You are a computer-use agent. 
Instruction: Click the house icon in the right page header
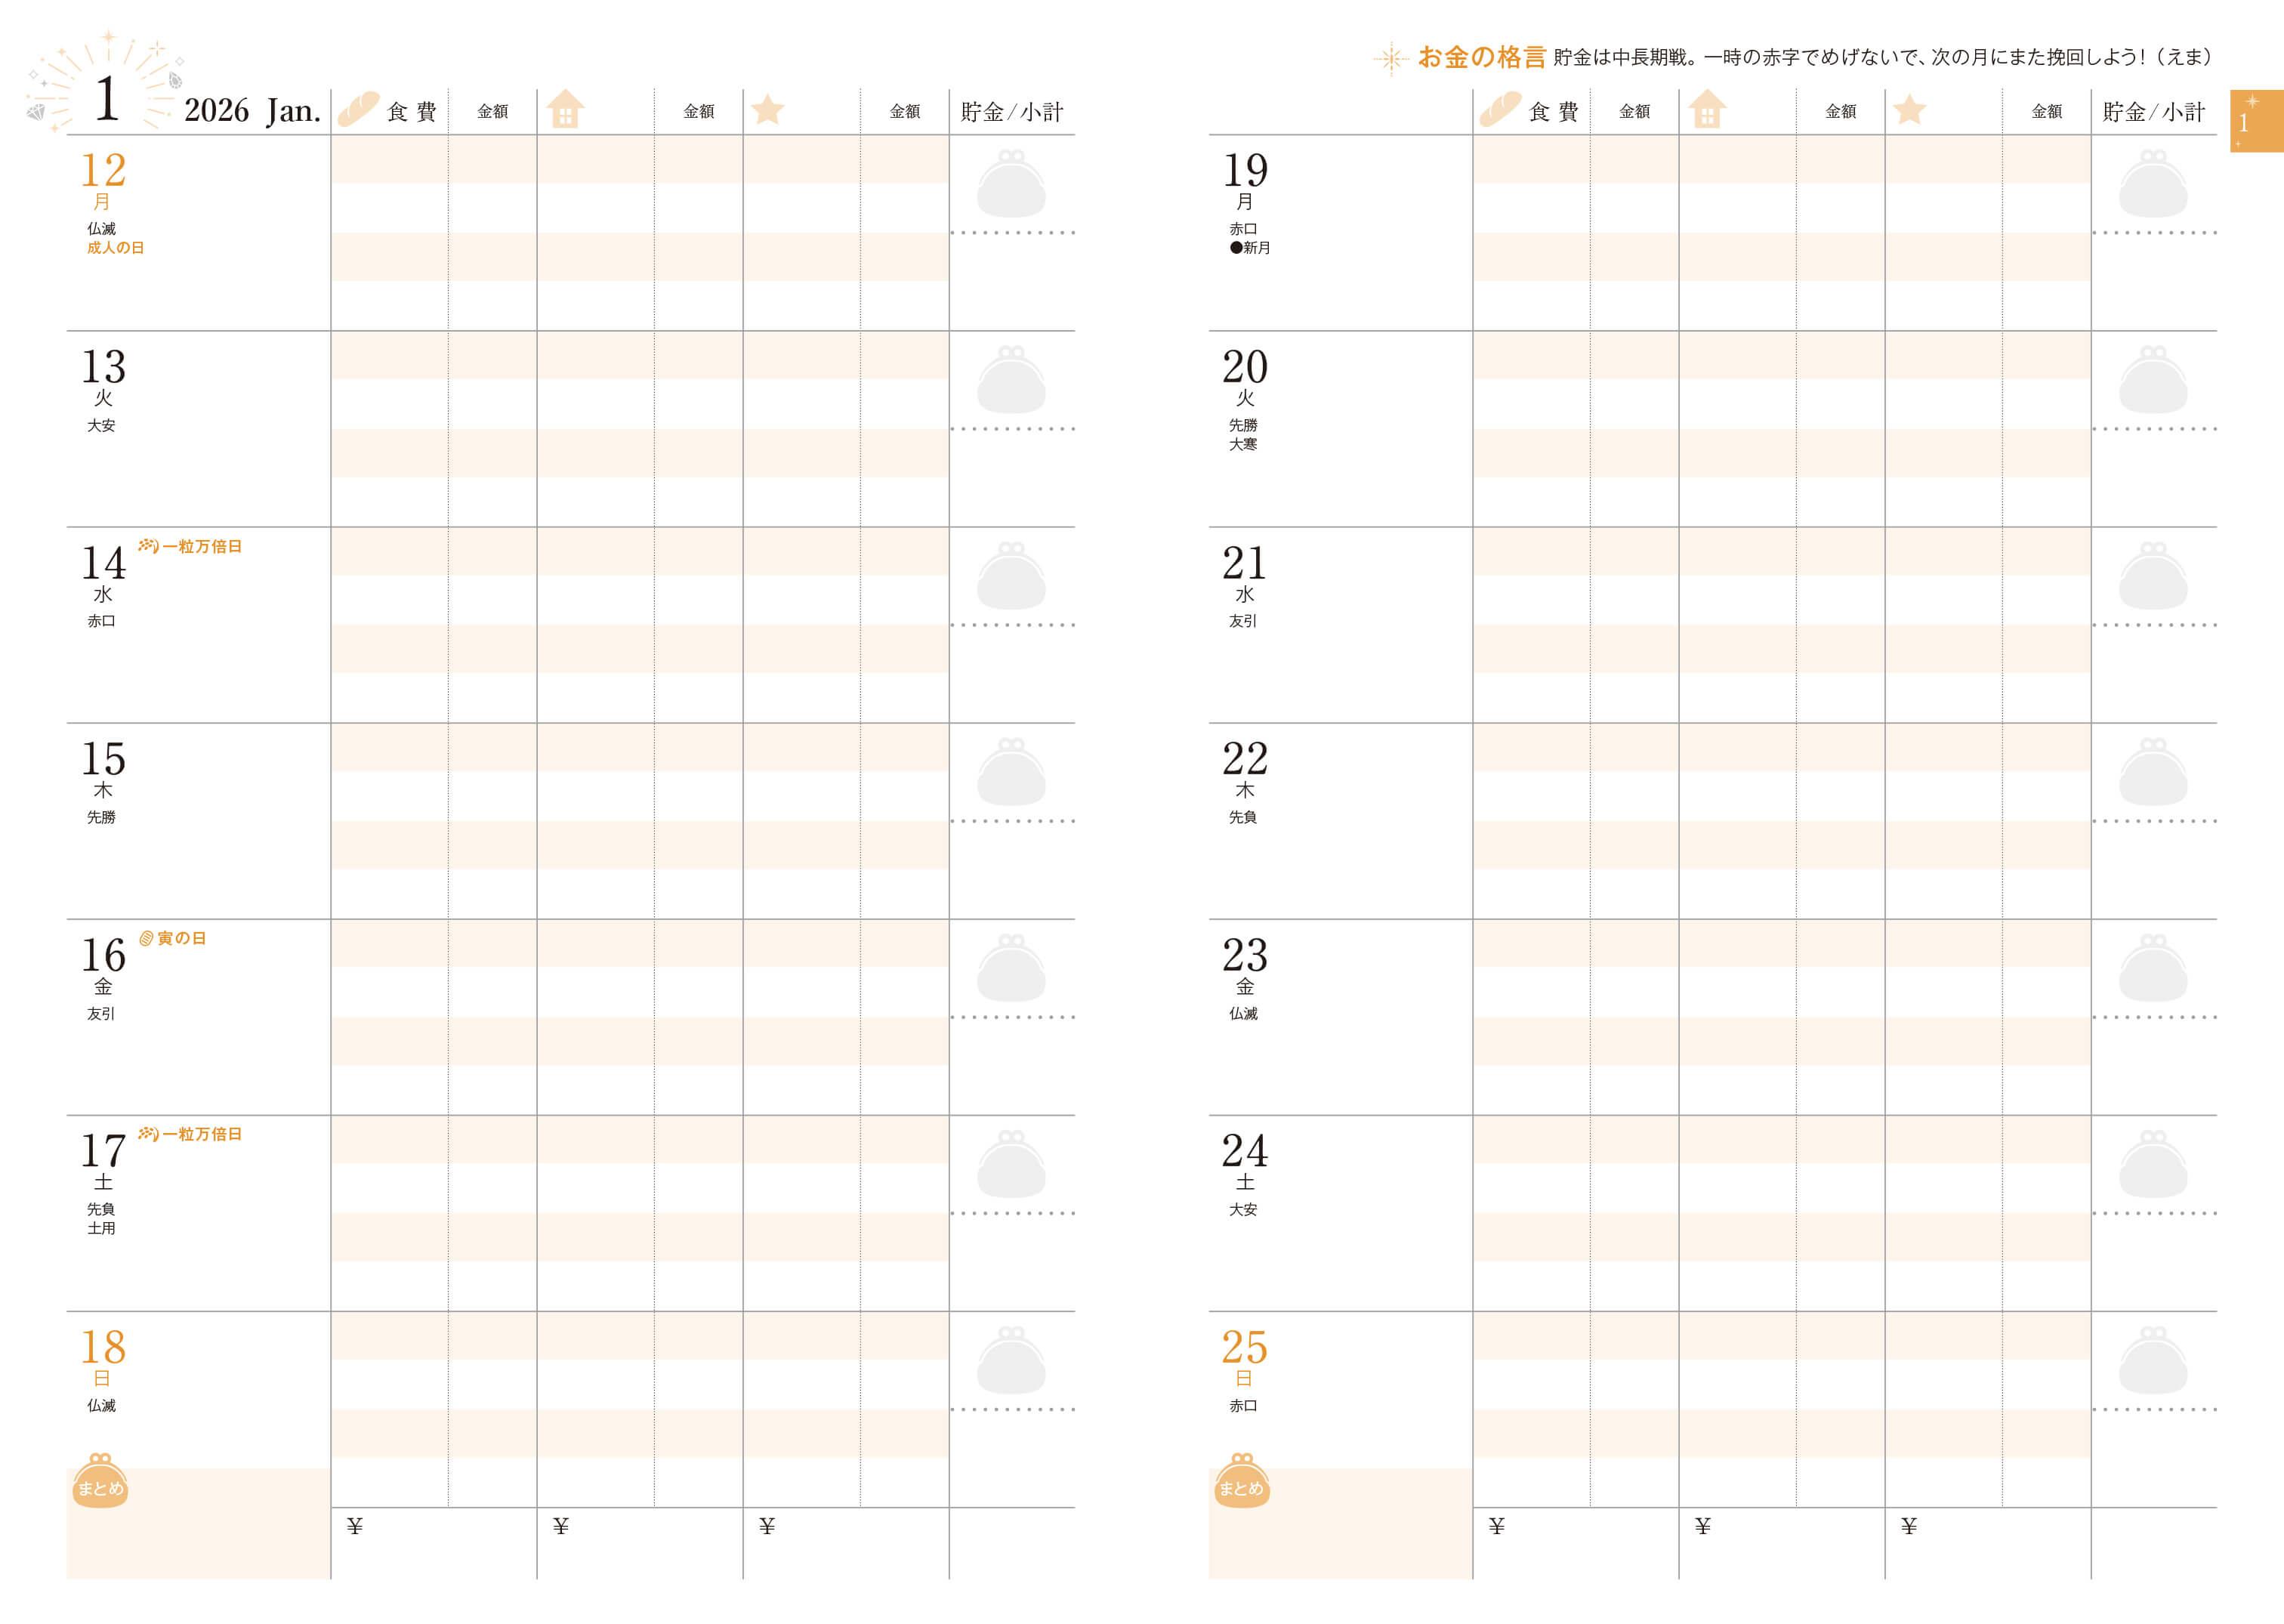pos(1707,109)
